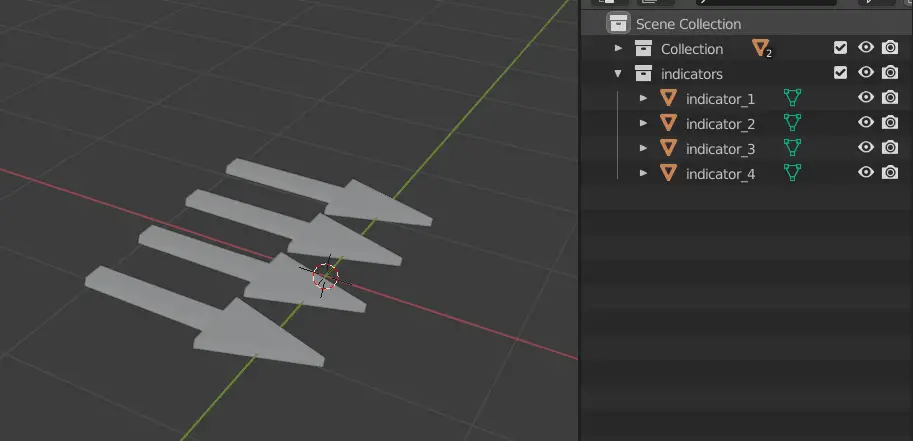
Task: Select the indicators collection name
Action: [692, 74]
